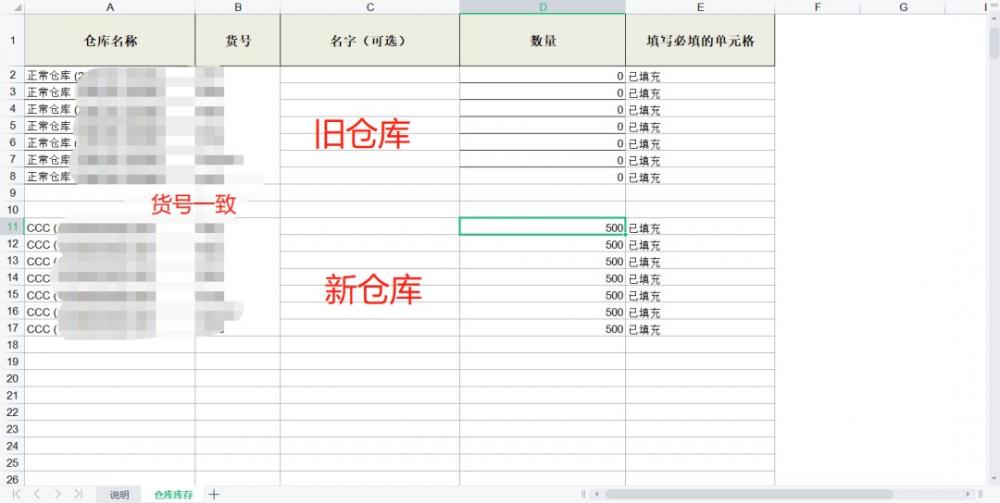Image resolution: width=1000 pixels, height=503 pixels.
Task: Click 已填充 cell in row 11
Action: tap(700, 226)
